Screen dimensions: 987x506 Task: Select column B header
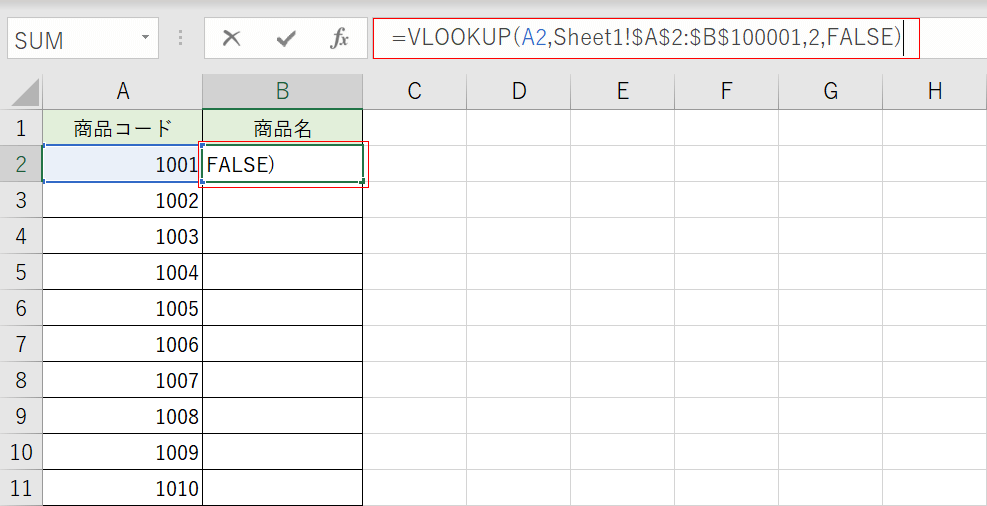coord(283,91)
